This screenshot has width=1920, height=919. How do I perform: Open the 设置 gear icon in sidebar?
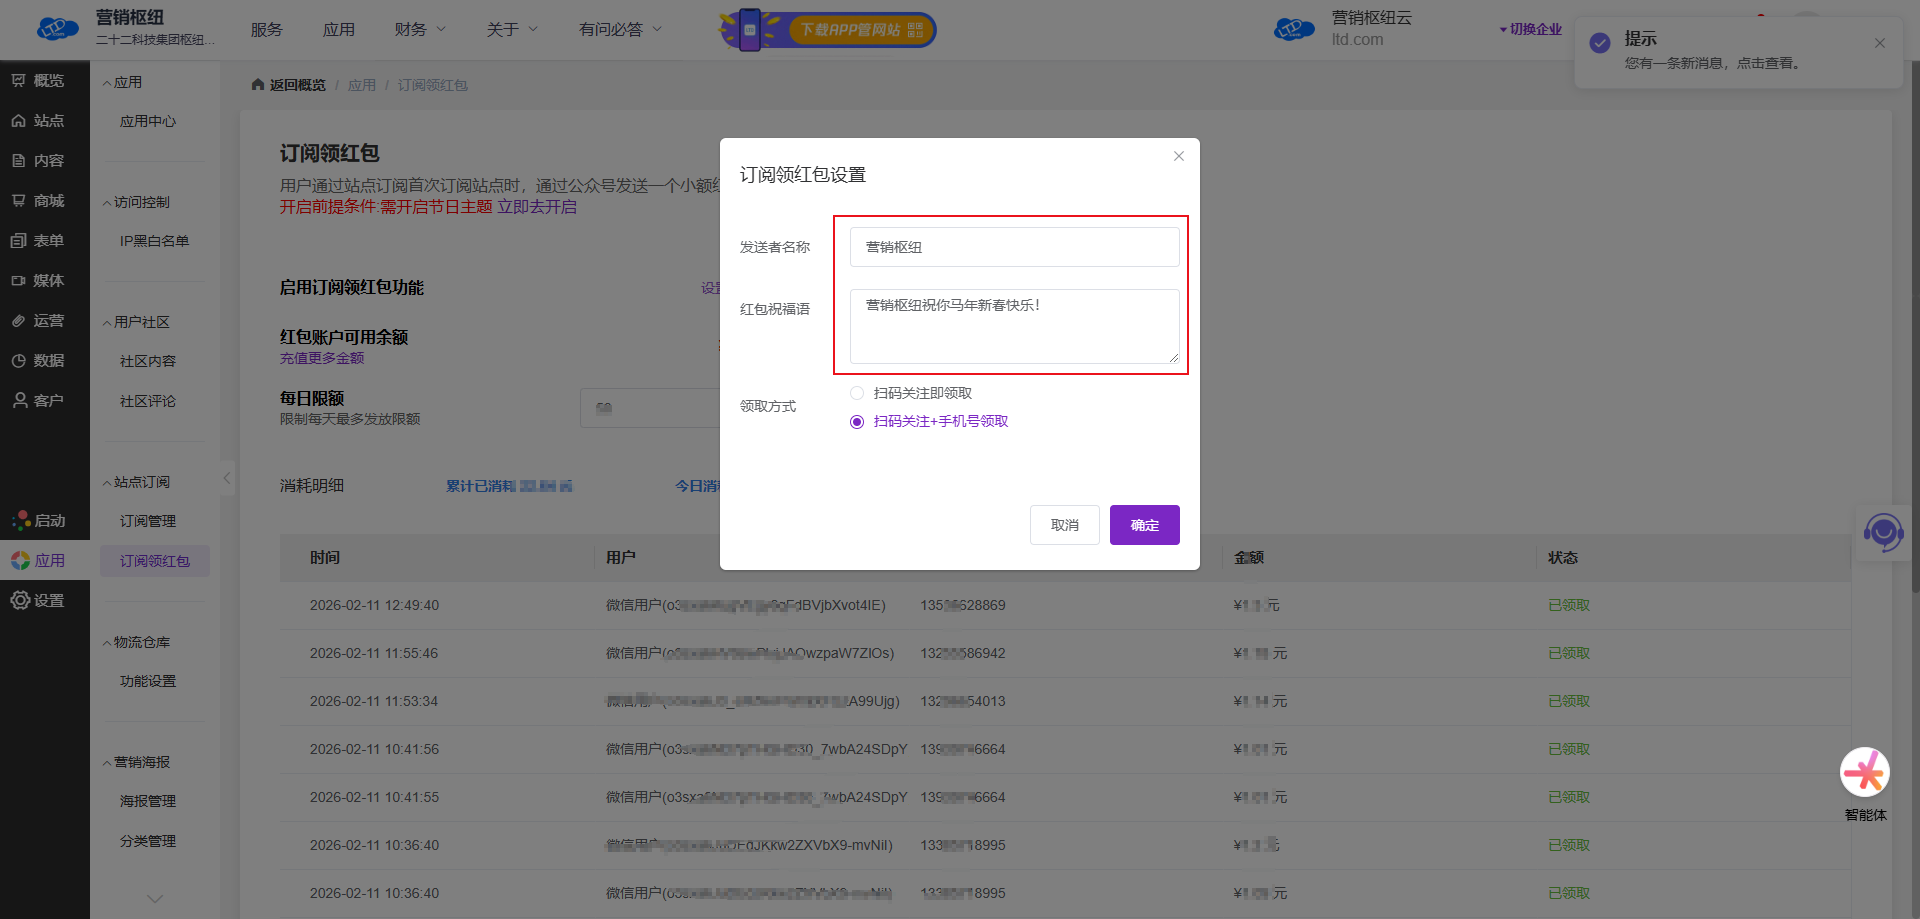tap(20, 600)
